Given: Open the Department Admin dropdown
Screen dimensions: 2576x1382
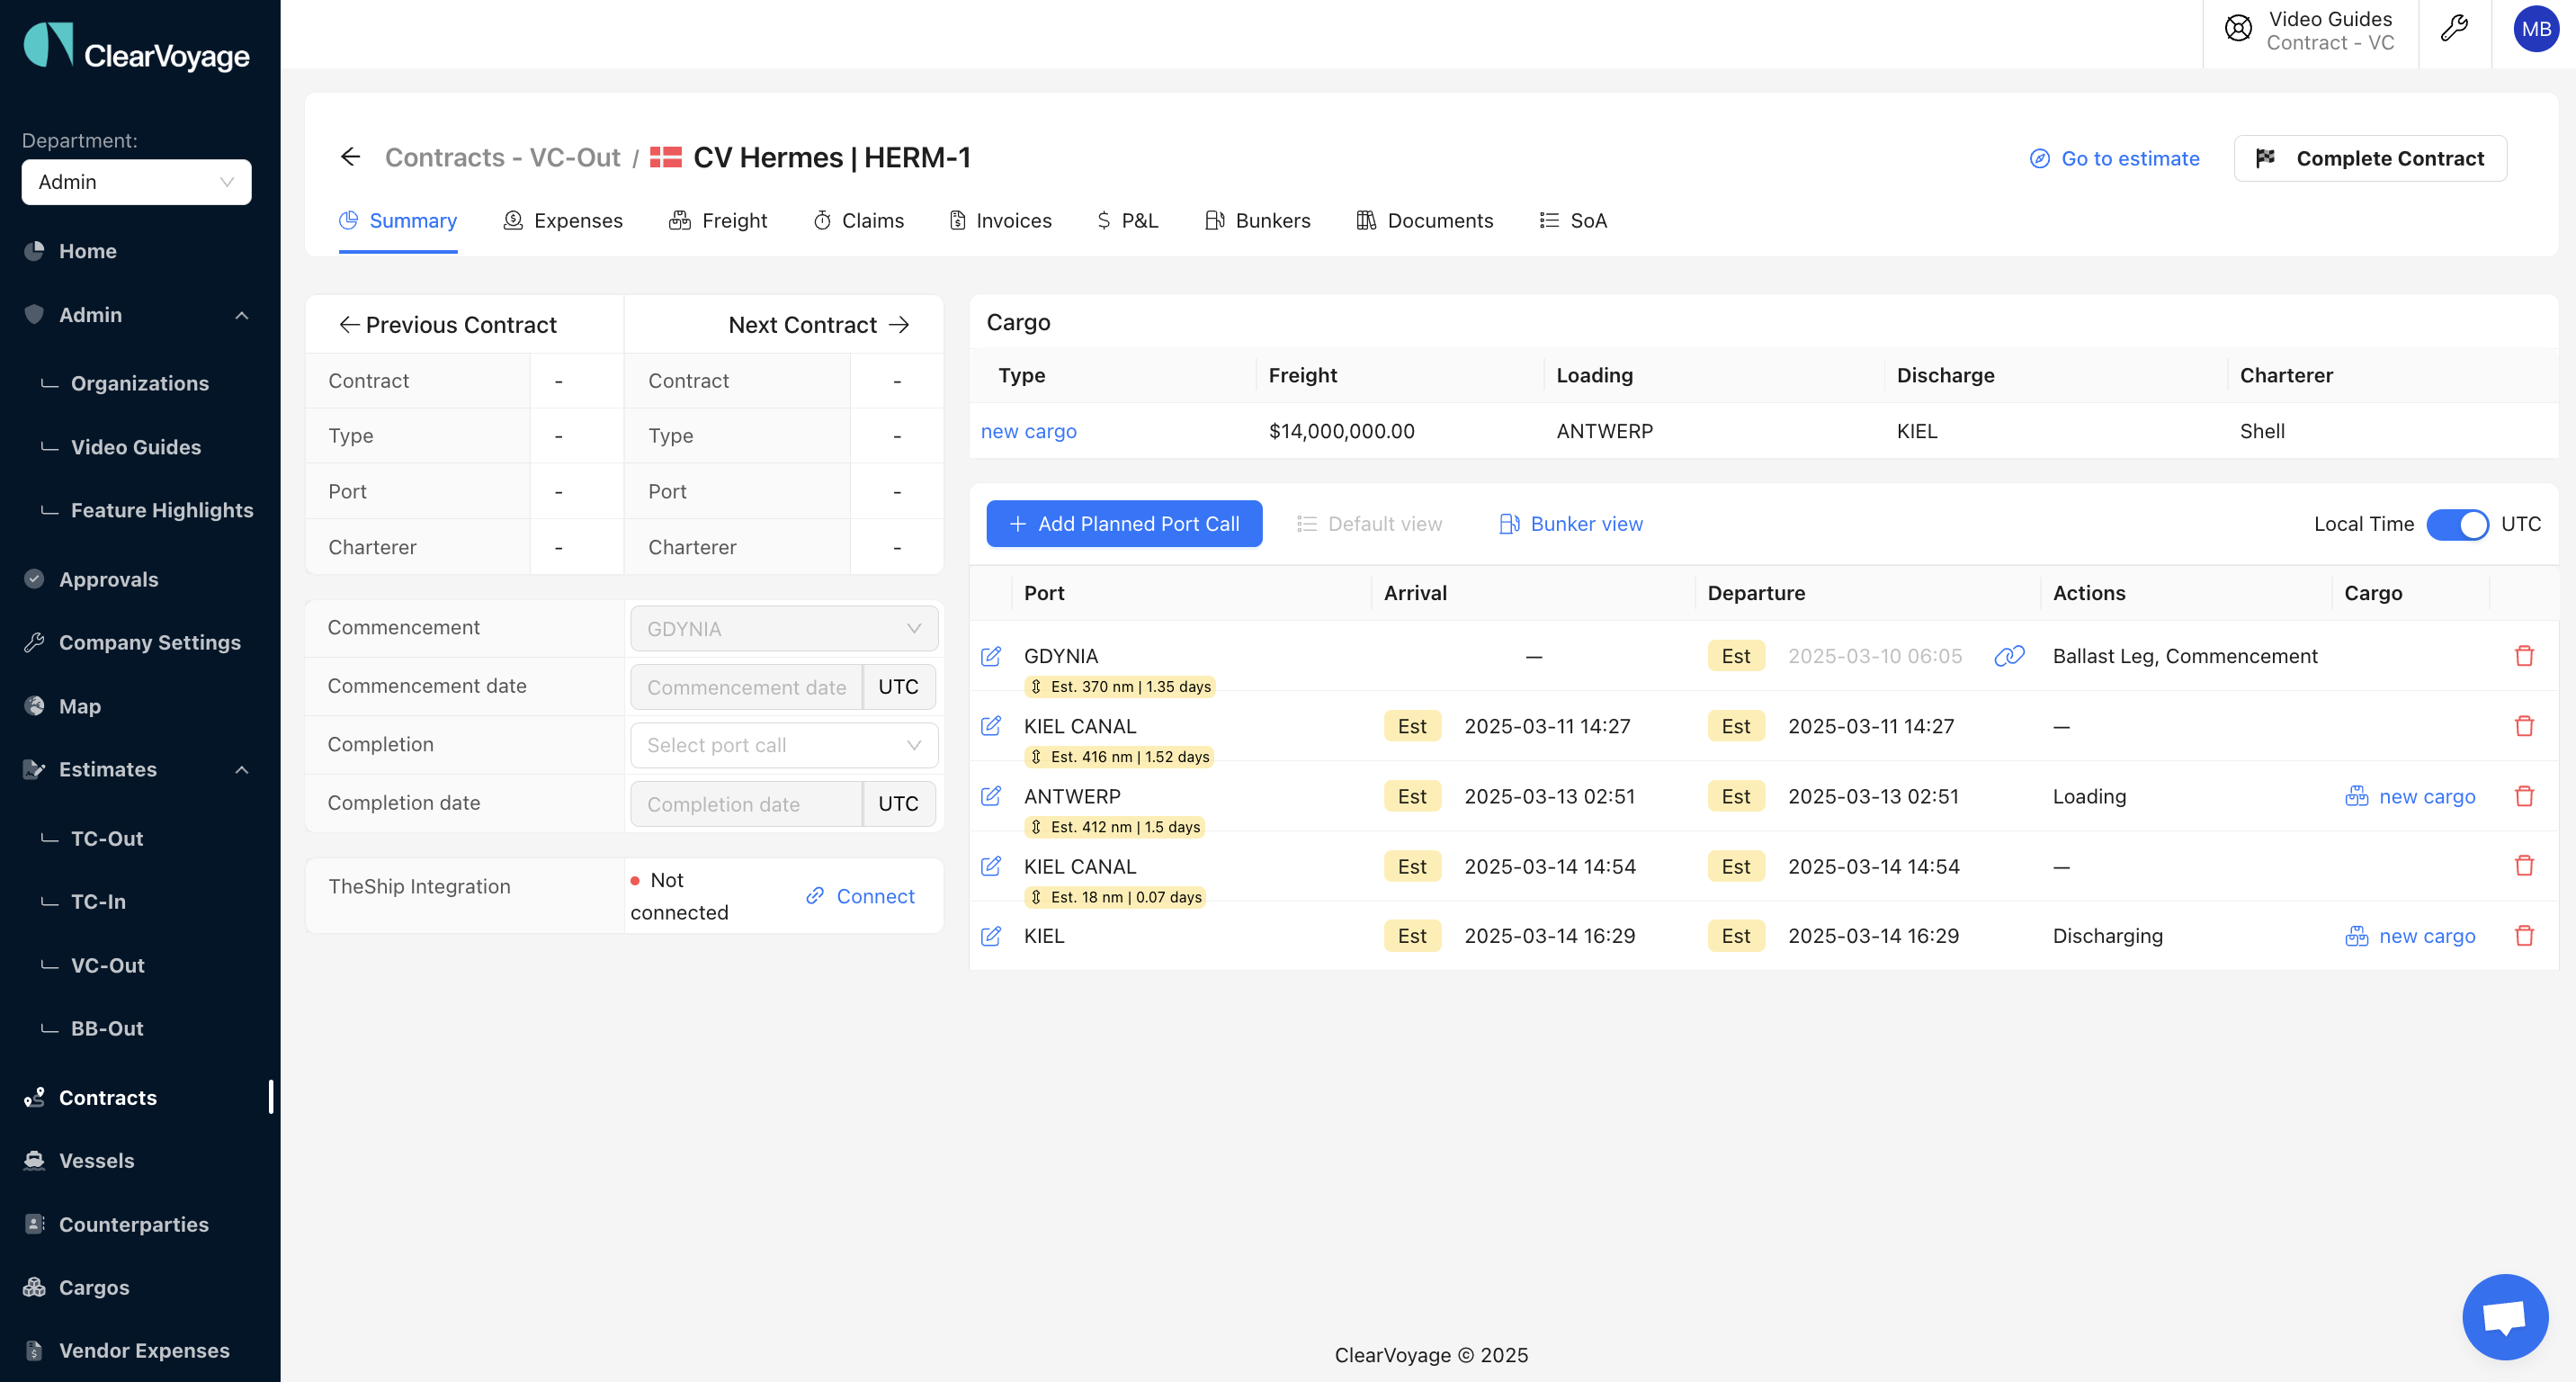Looking at the screenshot, I should pyautogui.click(x=136, y=182).
